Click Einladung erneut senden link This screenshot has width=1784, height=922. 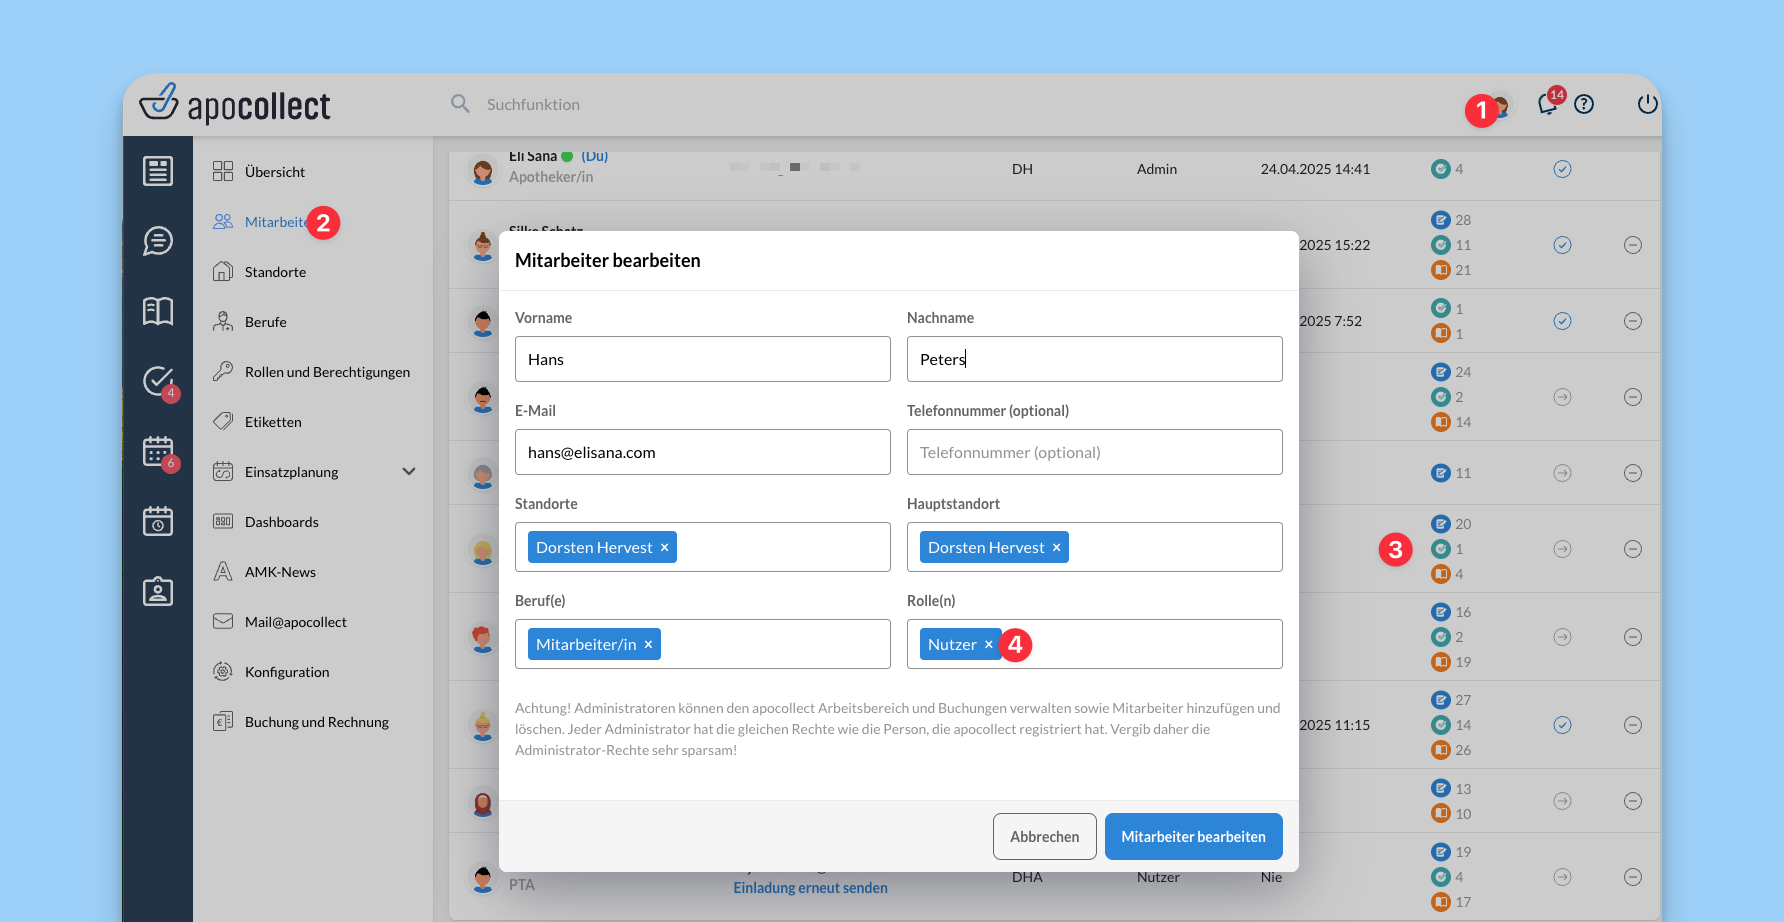click(810, 888)
